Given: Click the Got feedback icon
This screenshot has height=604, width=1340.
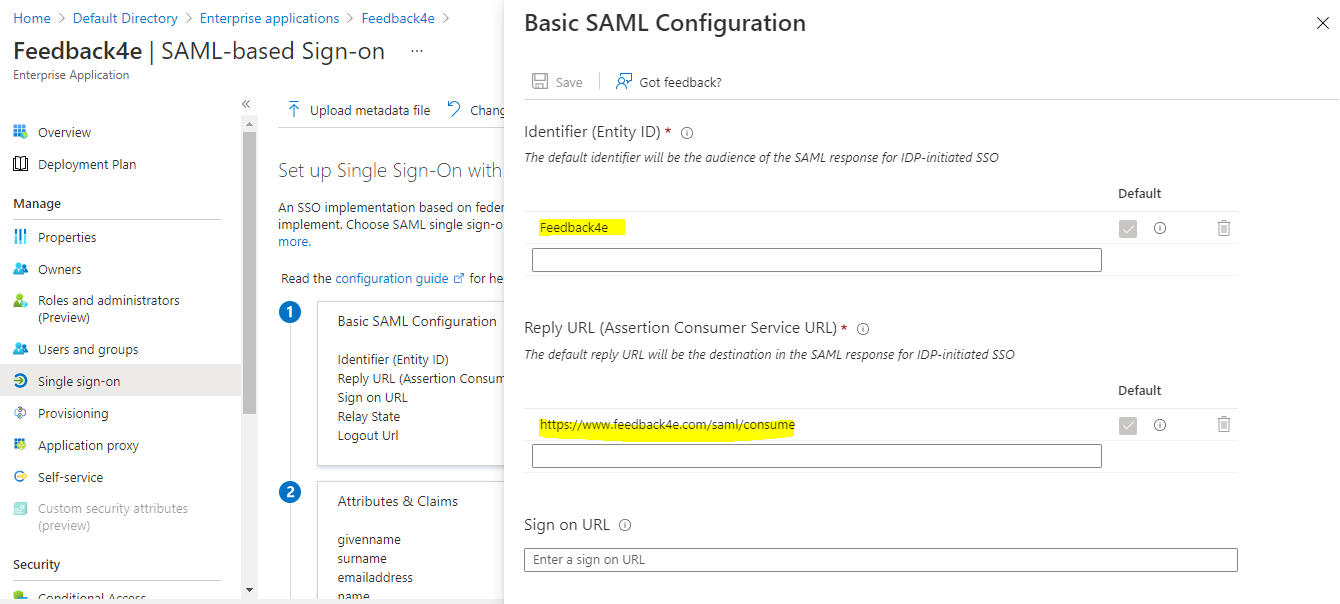Looking at the screenshot, I should click(x=624, y=82).
